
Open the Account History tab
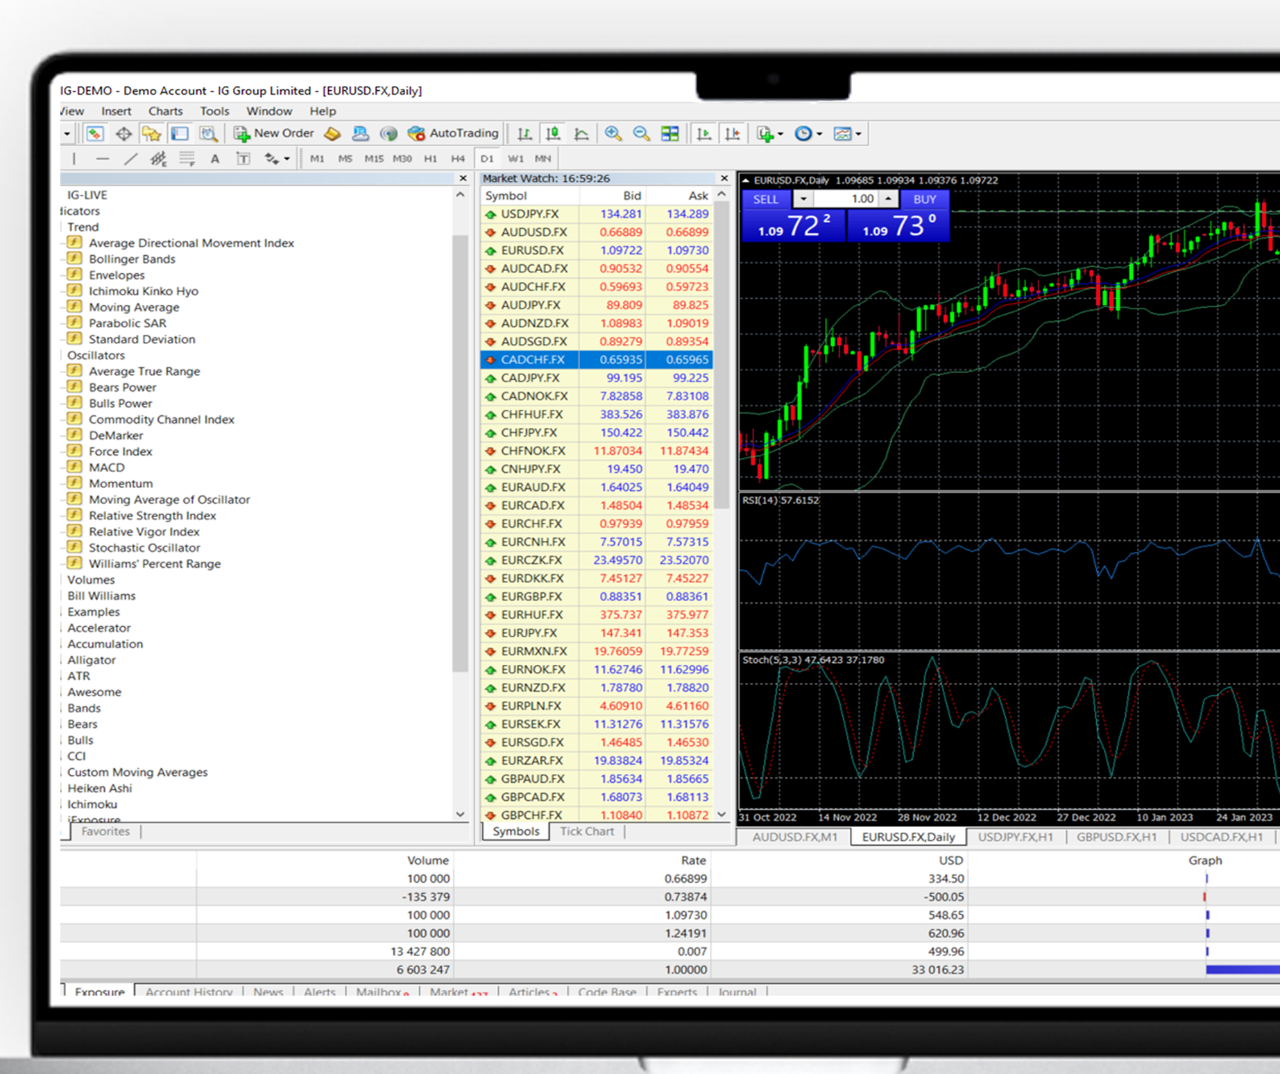[188, 992]
